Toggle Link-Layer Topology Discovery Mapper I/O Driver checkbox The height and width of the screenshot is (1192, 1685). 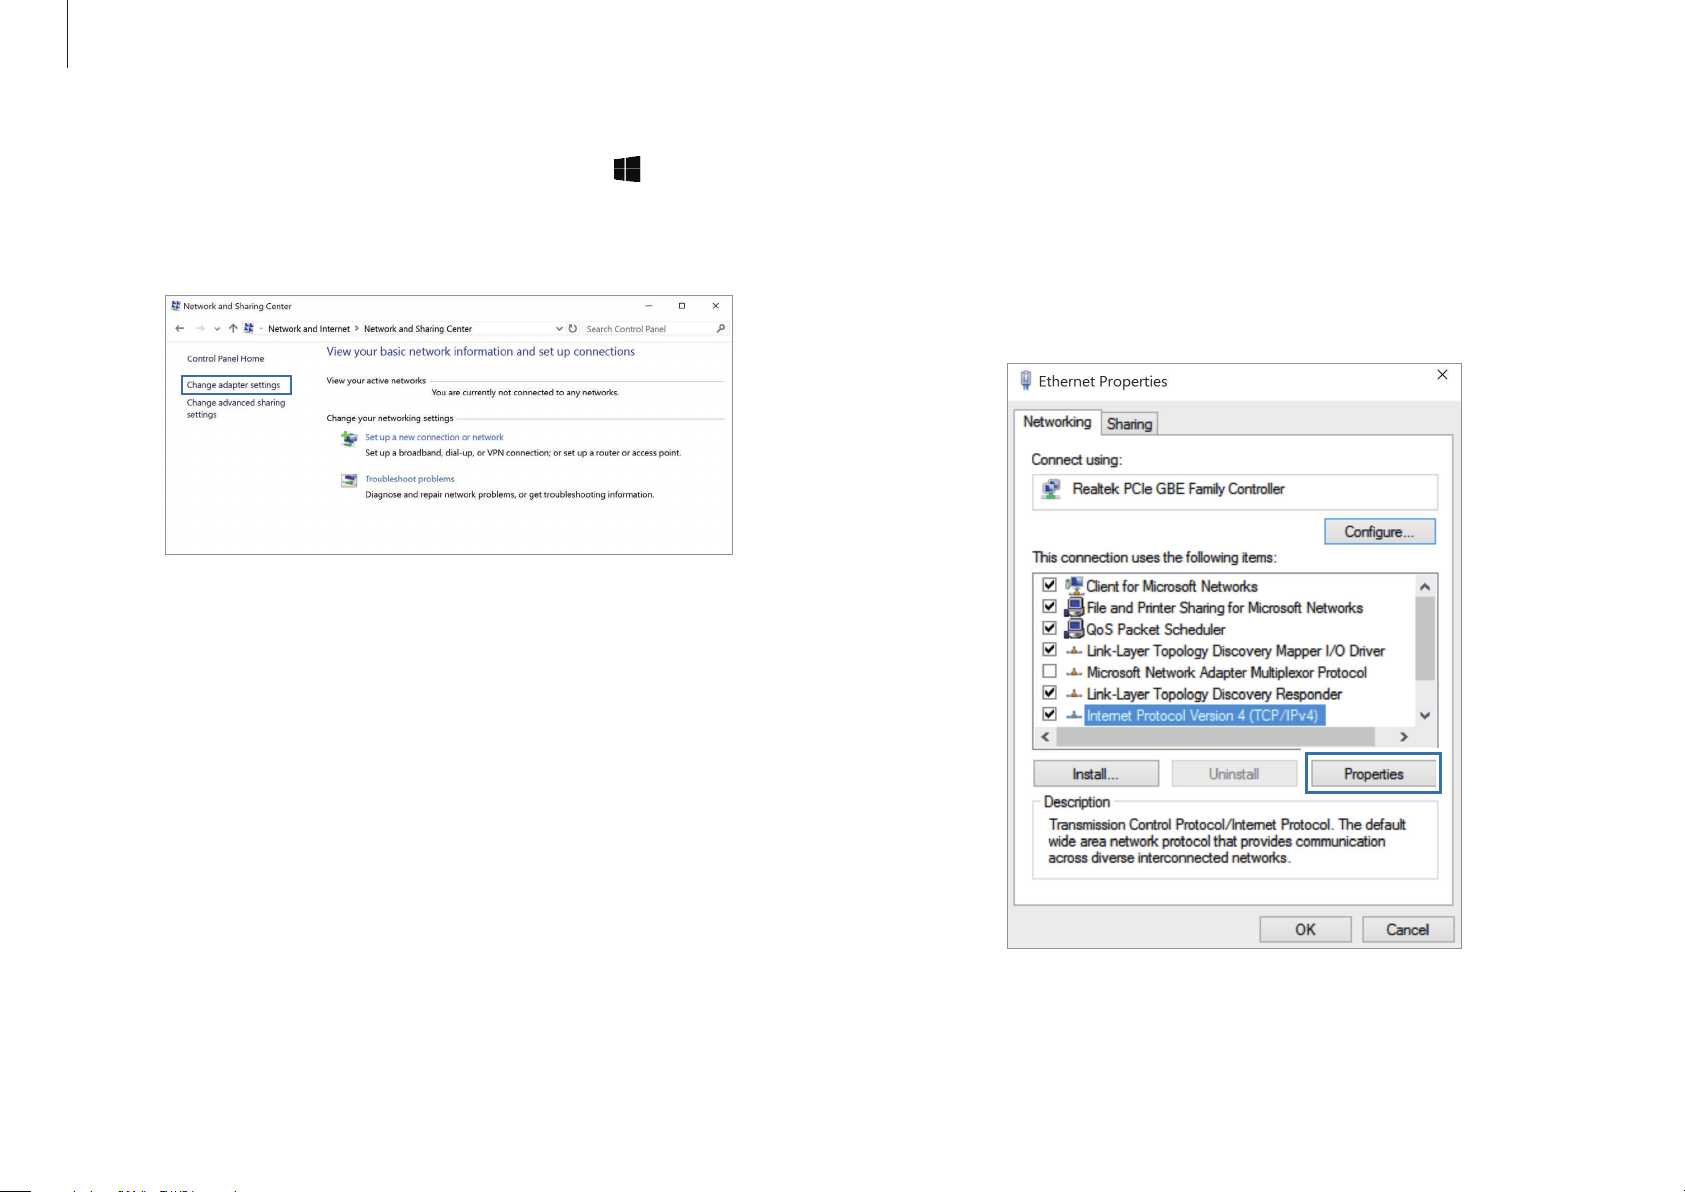[x=1049, y=649]
